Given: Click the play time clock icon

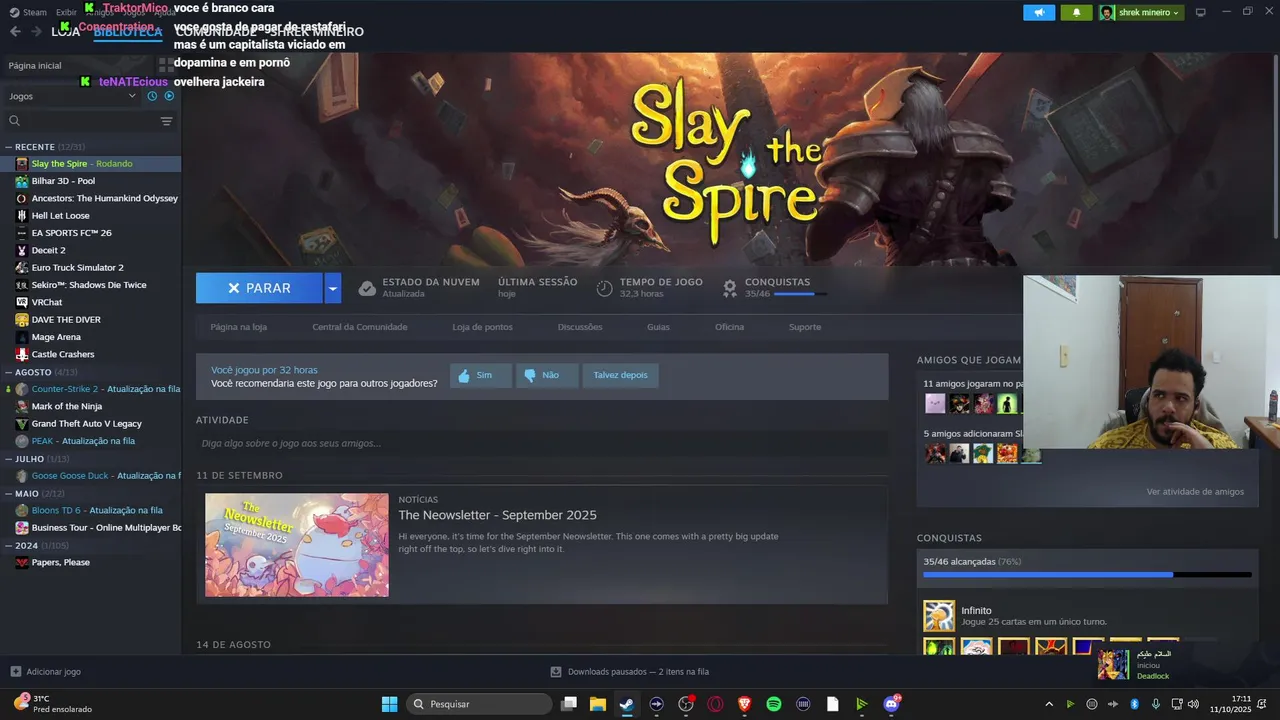Looking at the screenshot, I should click(604, 288).
